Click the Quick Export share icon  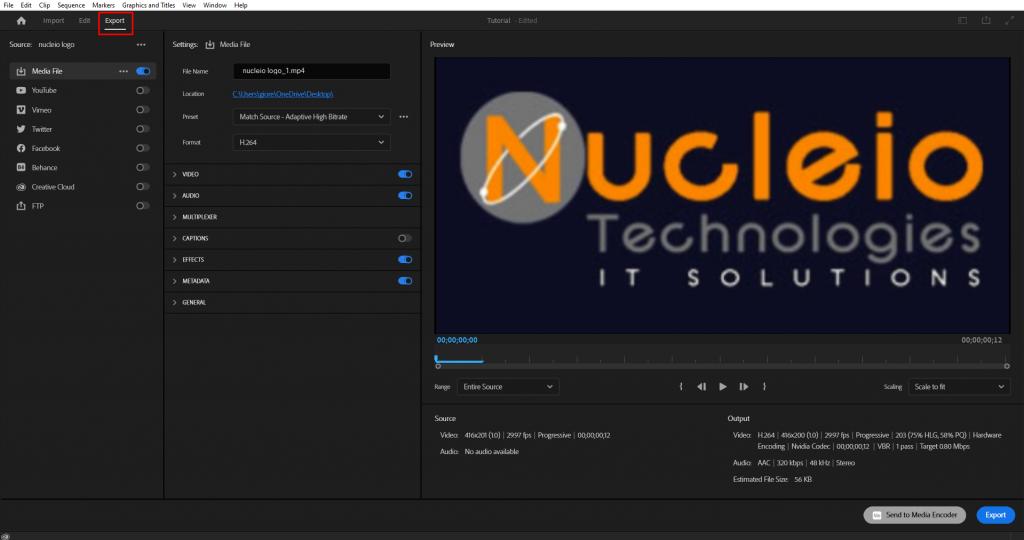coord(986,21)
